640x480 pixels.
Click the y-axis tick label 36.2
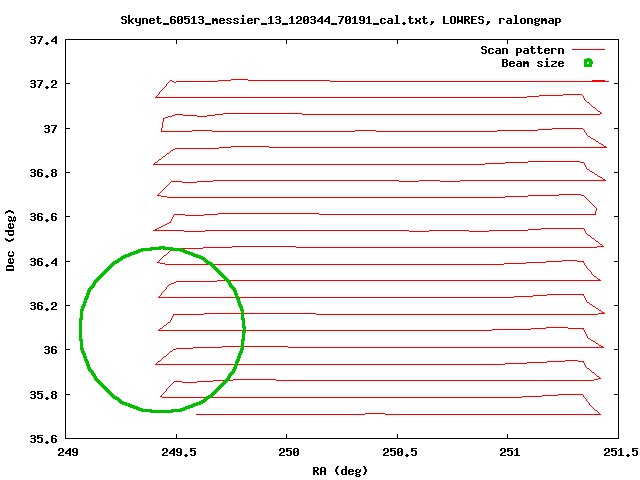pyautogui.click(x=43, y=306)
